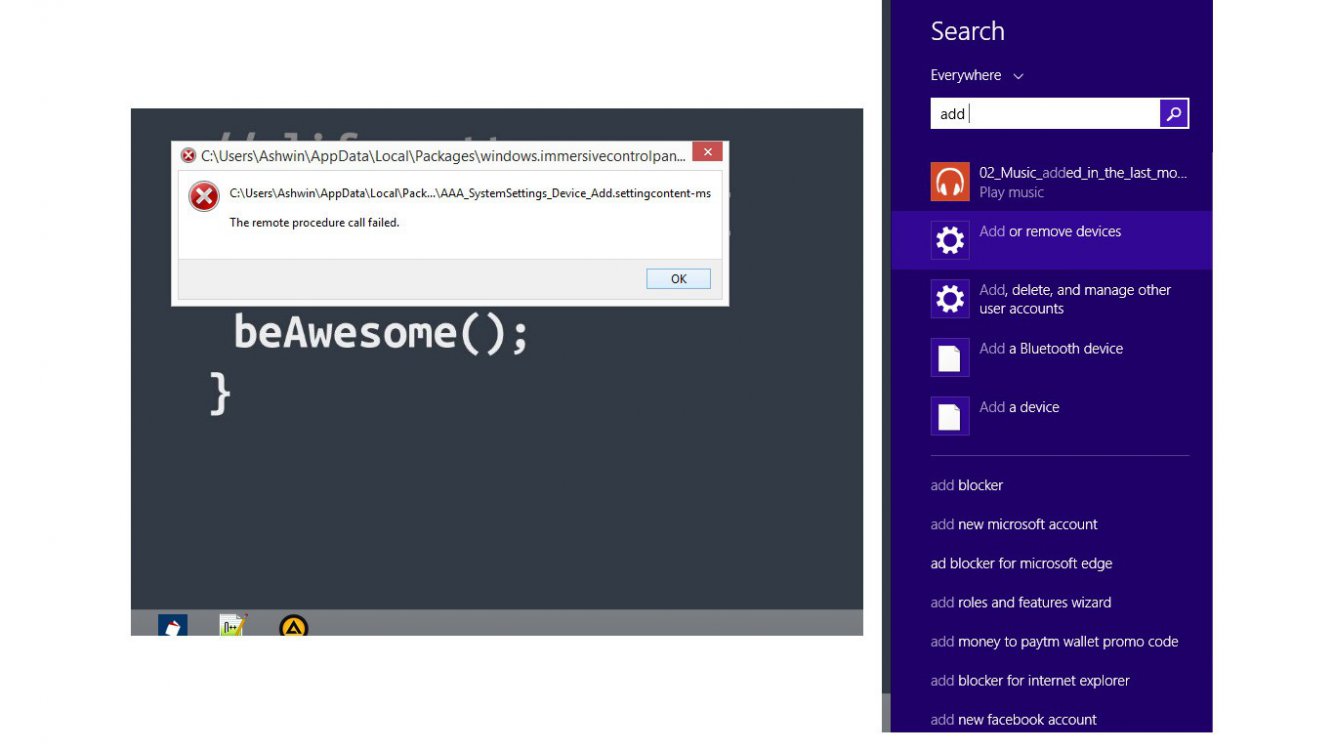The width and height of the screenshot is (1334, 750).
Task: Click OK in the error dialog
Action: click(x=678, y=279)
